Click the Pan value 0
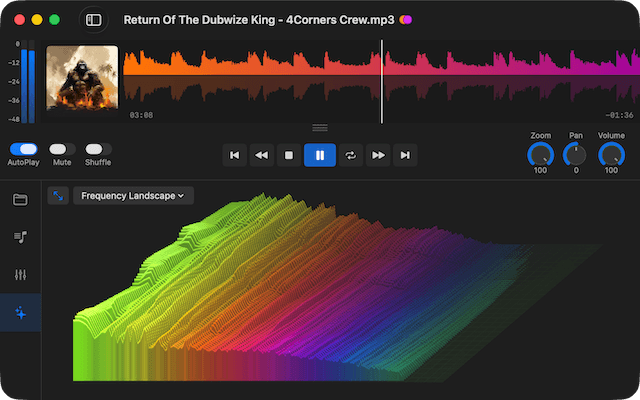The width and height of the screenshot is (640, 400). [x=576, y=170]
